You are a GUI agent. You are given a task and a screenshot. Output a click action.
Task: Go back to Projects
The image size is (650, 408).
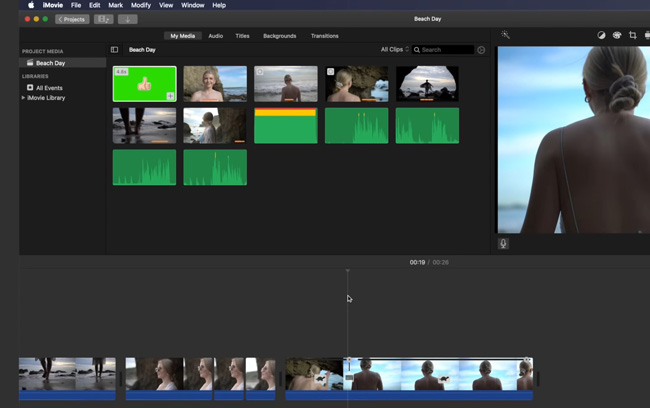pos(72,19)
